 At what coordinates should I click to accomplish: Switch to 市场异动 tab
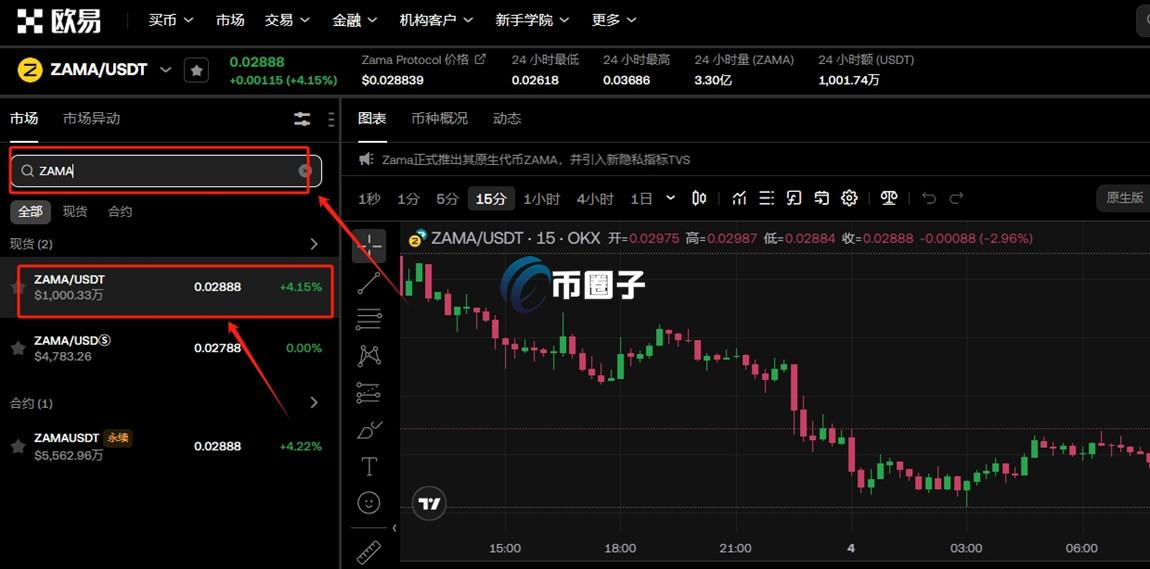click(91, 119)
